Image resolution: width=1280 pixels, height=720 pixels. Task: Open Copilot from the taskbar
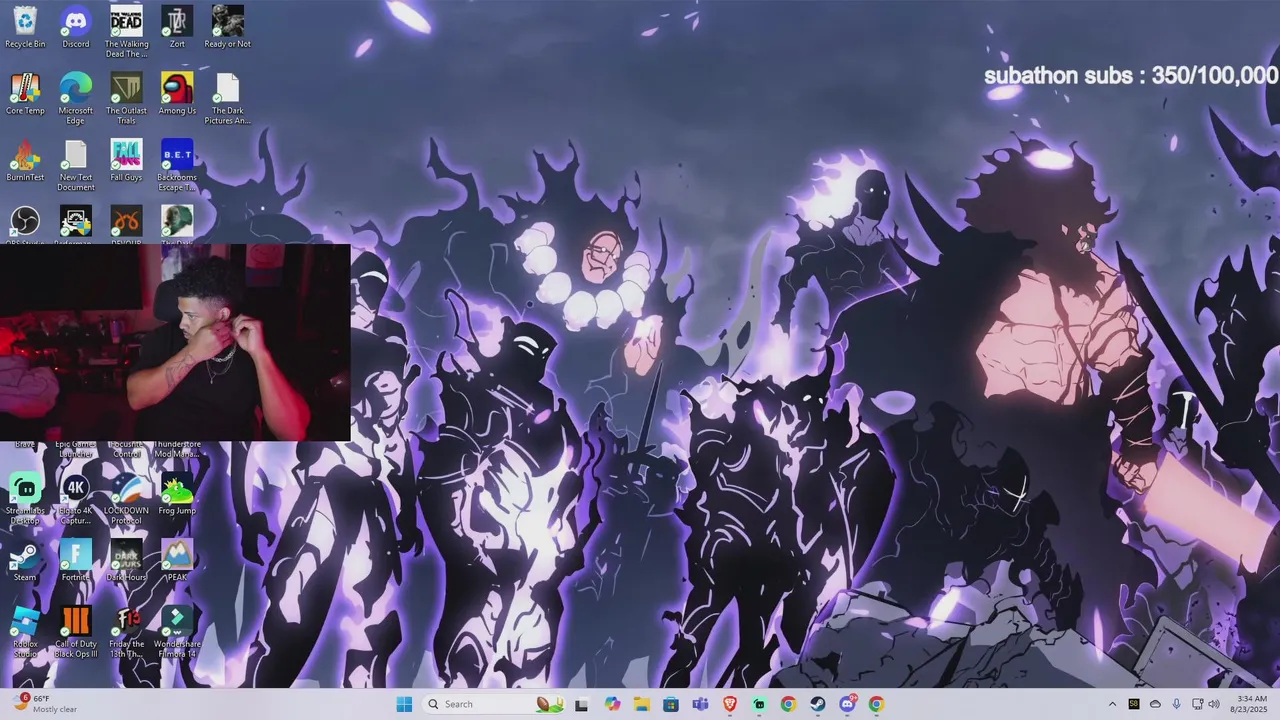(x=612, y=704)
